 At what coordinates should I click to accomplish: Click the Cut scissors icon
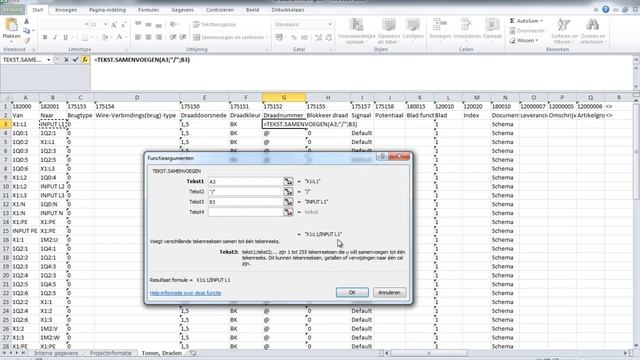[x=27, y=21]
